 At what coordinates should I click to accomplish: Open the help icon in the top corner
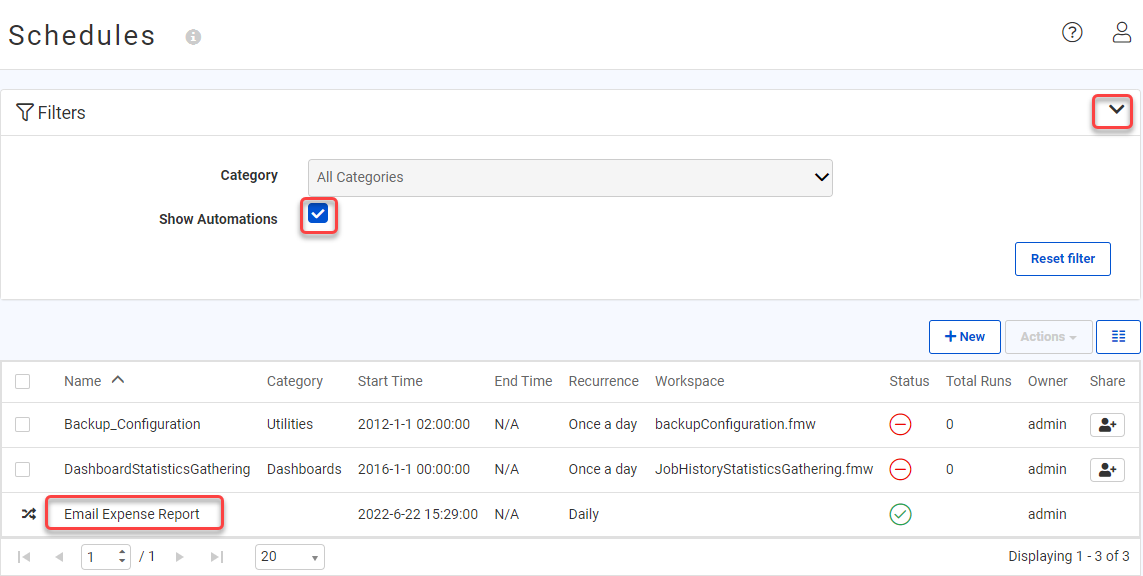(x=1072, y=32)
